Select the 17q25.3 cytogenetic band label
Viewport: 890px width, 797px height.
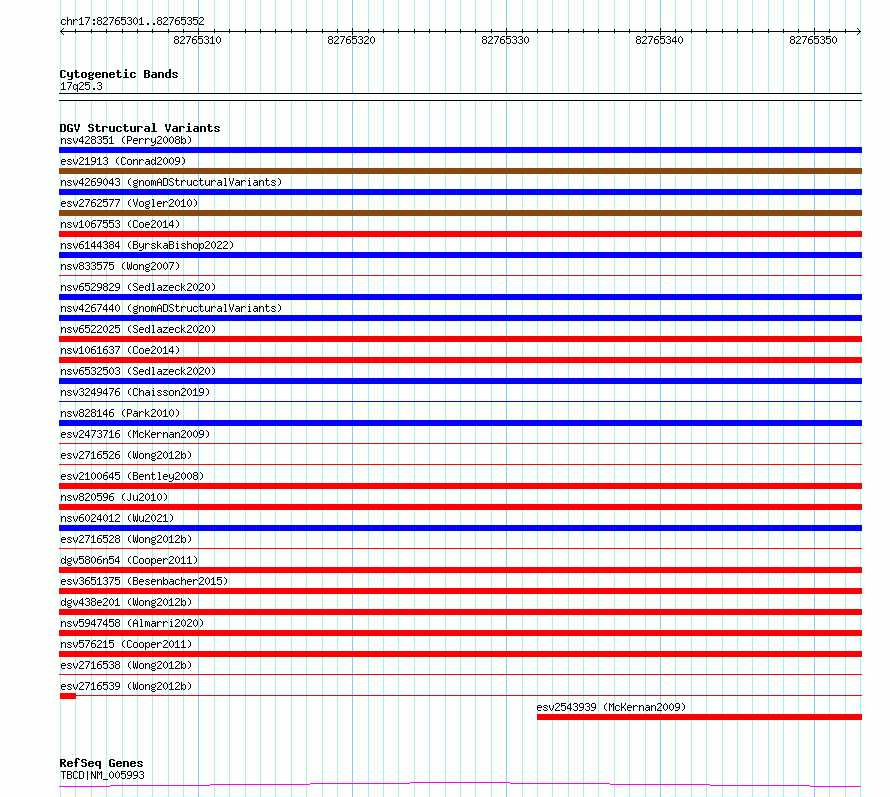pos(81,86)
